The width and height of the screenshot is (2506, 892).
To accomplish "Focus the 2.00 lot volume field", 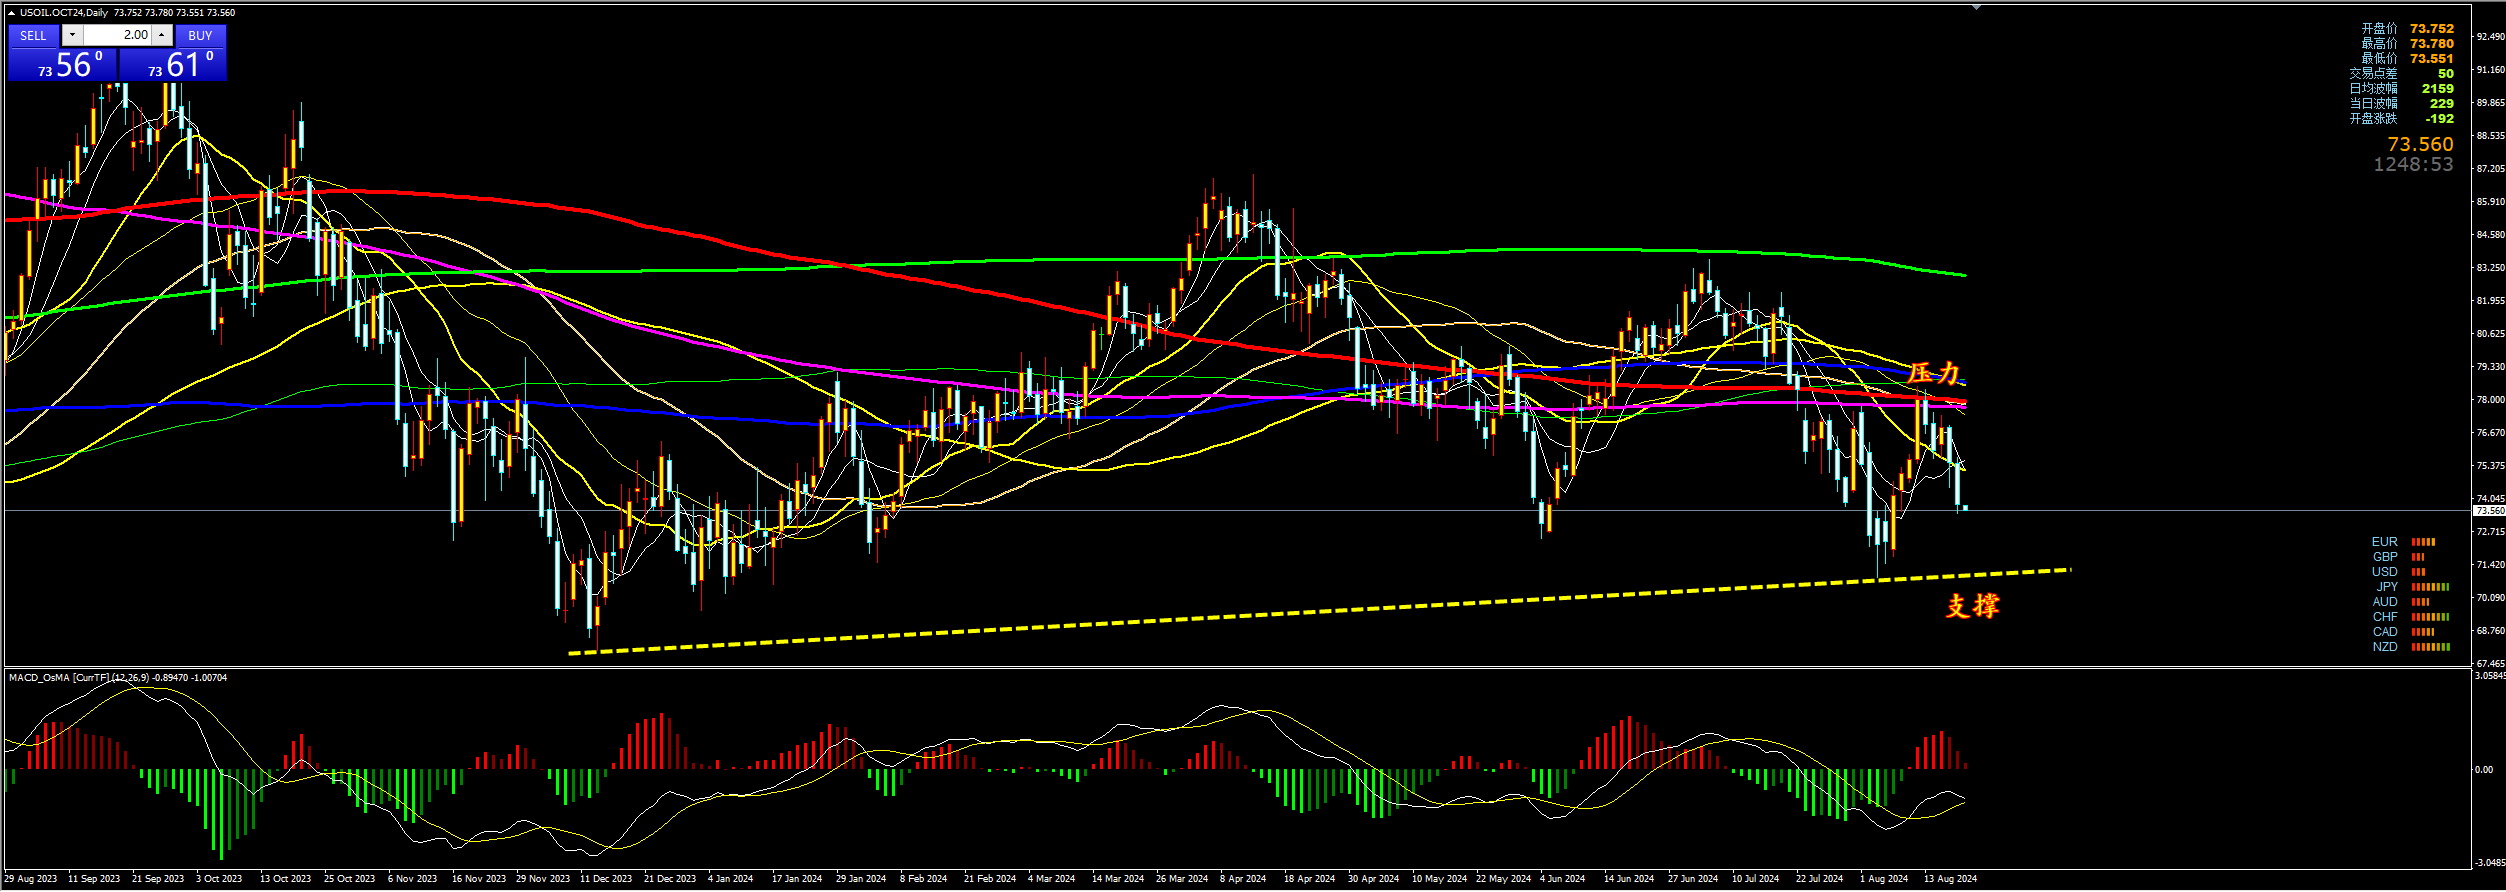I will tap(117, 35).
